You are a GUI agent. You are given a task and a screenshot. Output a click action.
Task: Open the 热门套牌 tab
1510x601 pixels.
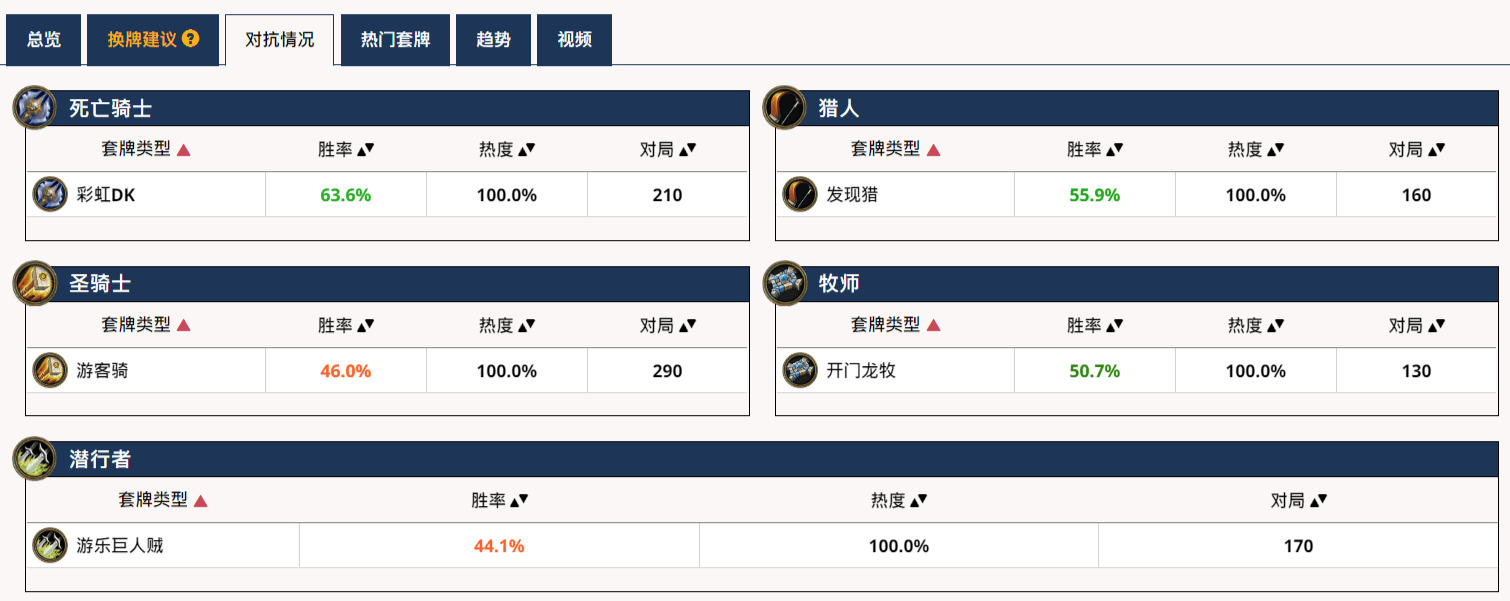coord(395,40)
